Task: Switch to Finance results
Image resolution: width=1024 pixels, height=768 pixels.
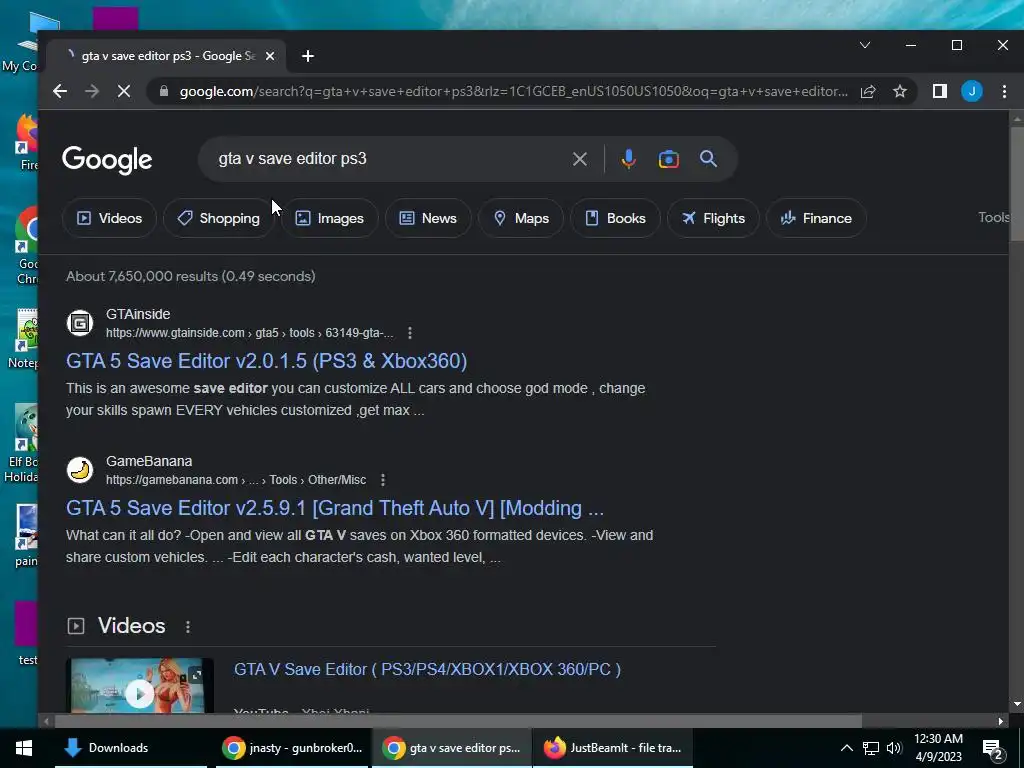Action: pyautogui.click(x=816, y=218)
